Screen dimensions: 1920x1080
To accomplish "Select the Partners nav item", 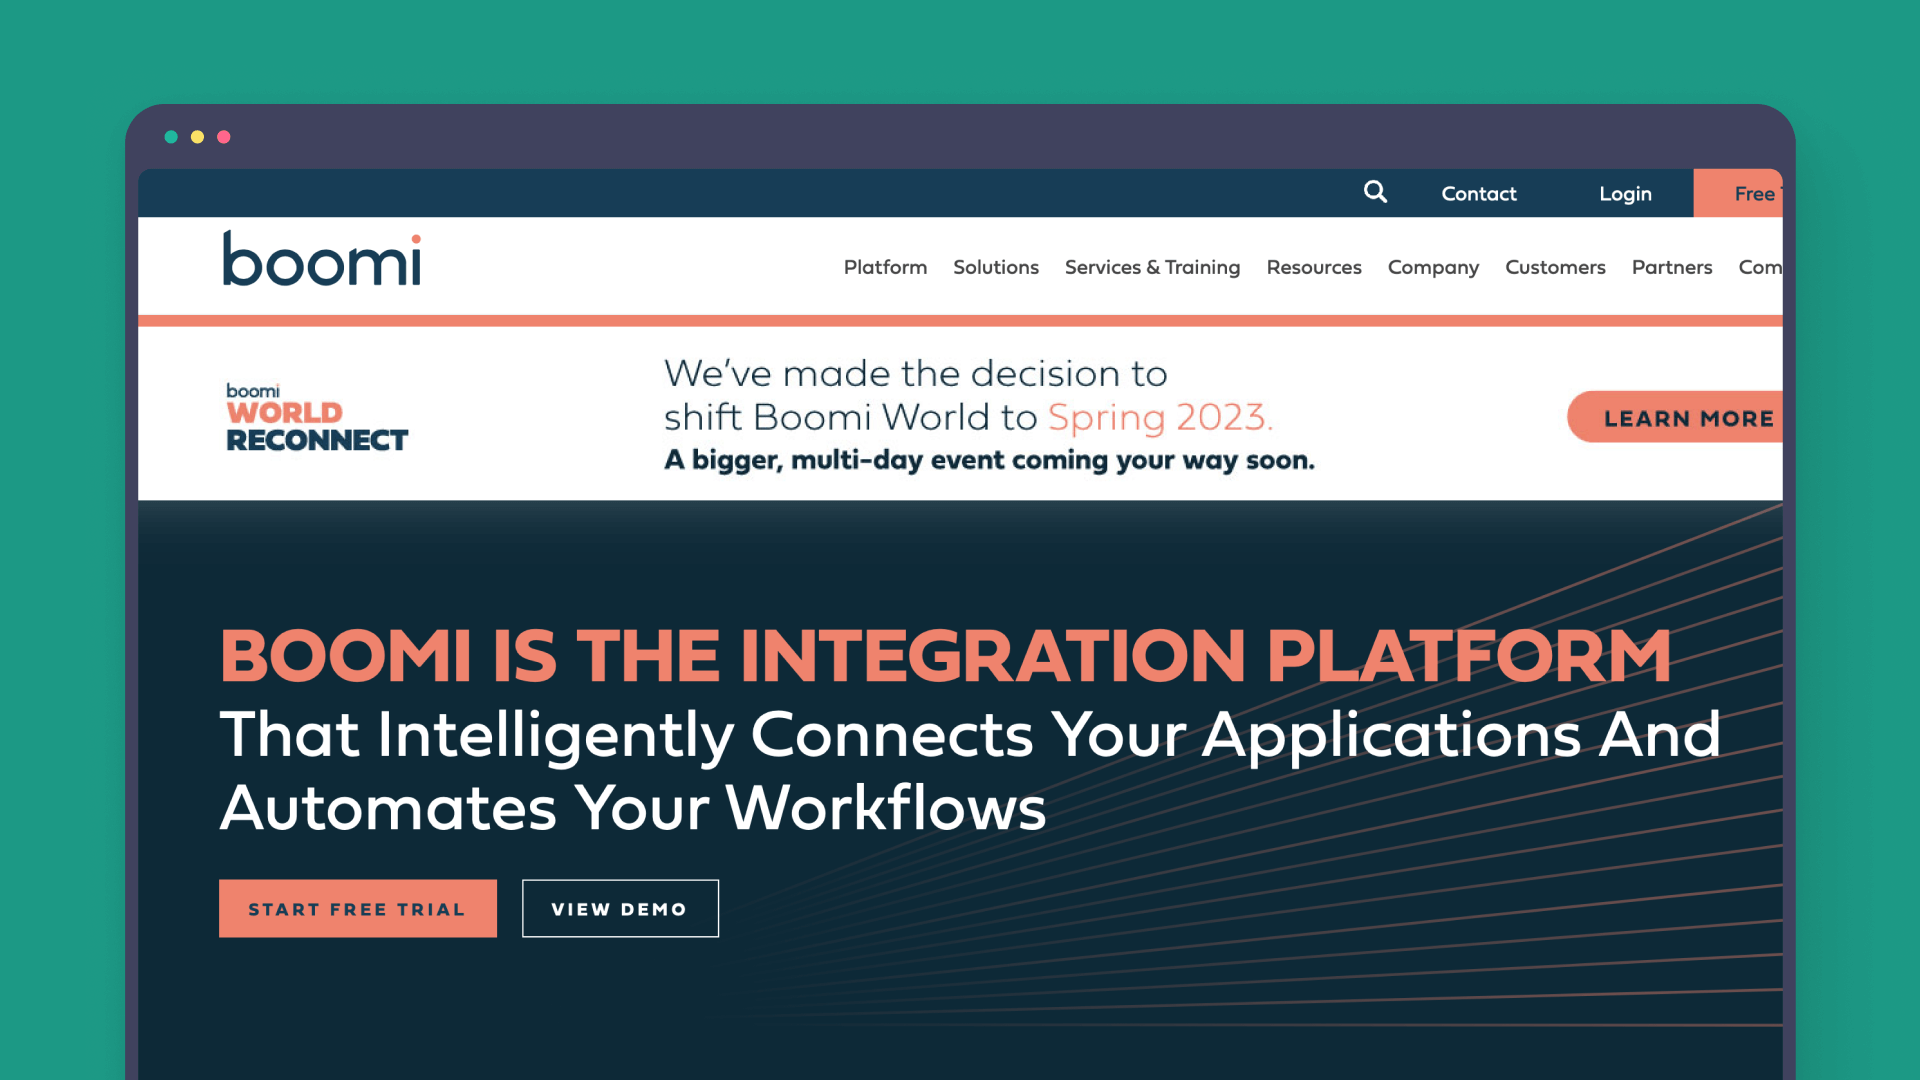I will click(1671, 267).
